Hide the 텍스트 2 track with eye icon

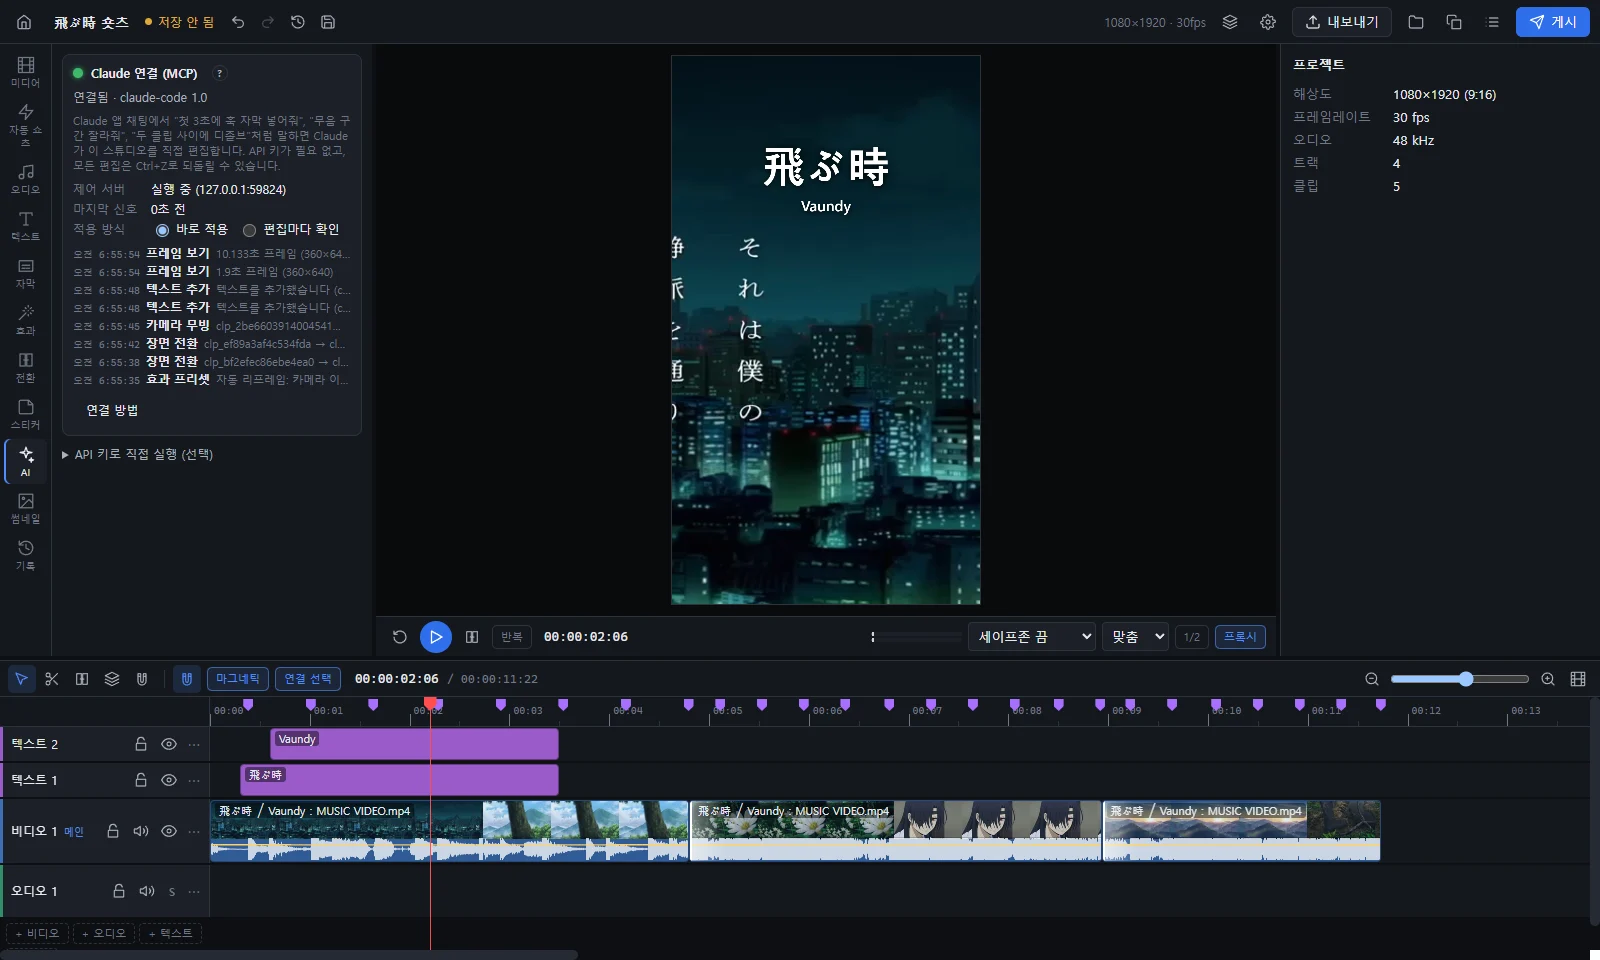169,744
